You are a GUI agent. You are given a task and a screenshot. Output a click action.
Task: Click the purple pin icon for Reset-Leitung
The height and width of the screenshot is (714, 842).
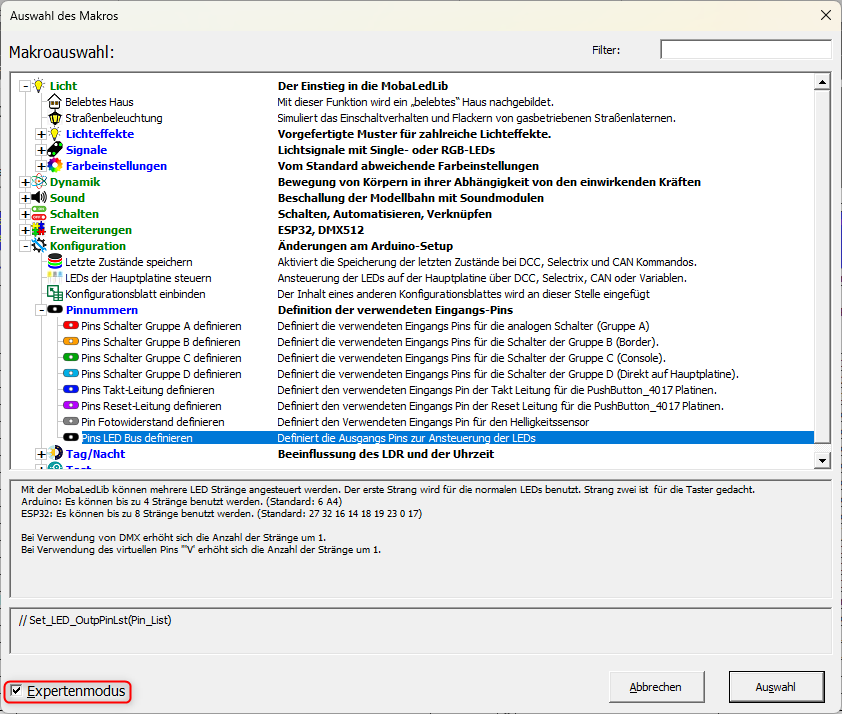point(71,406)
